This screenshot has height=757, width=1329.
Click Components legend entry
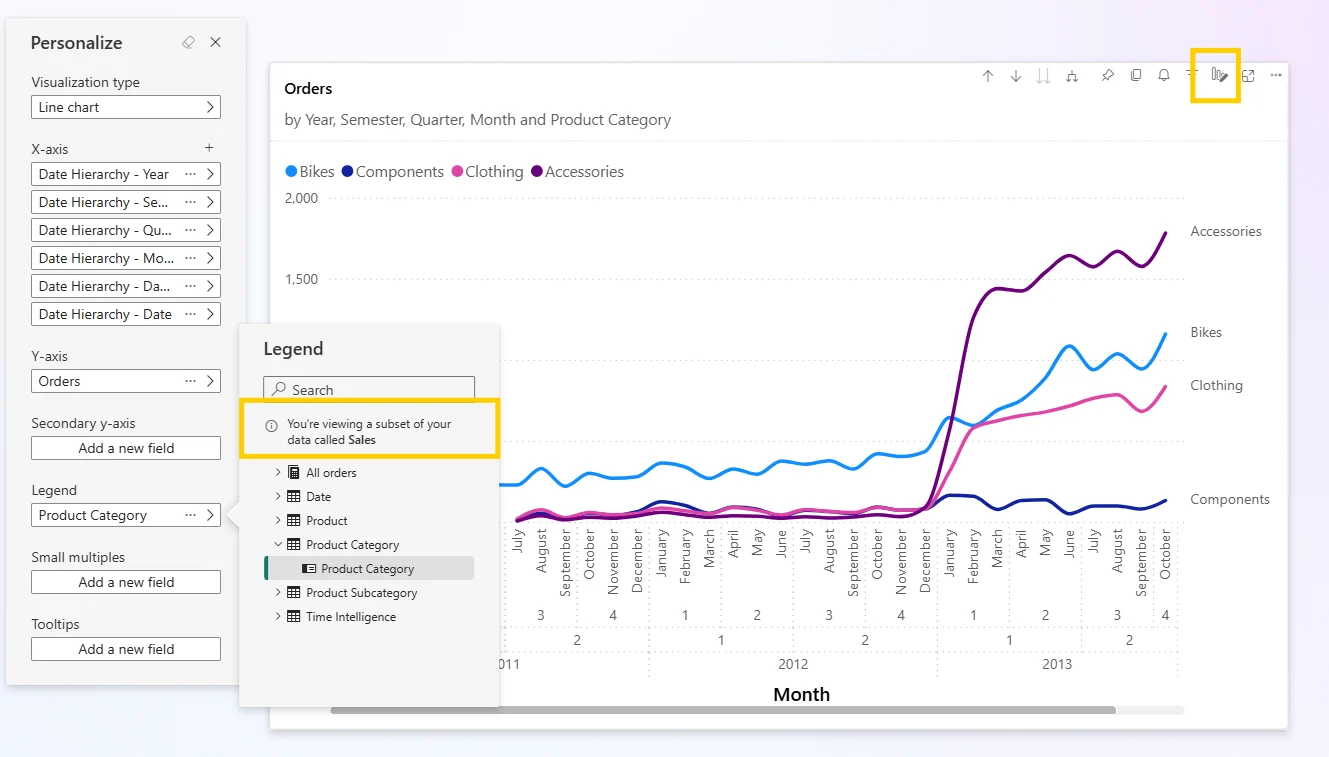[x=392, y=172]
